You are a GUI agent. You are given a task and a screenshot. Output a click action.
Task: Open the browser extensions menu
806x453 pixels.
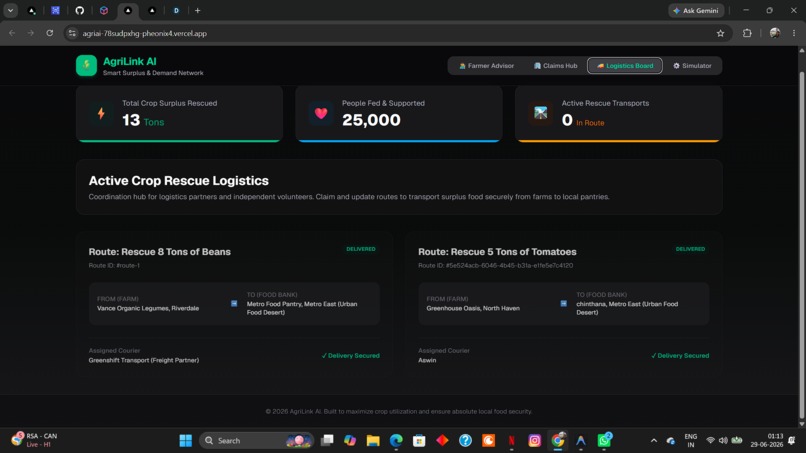(747, 33)
